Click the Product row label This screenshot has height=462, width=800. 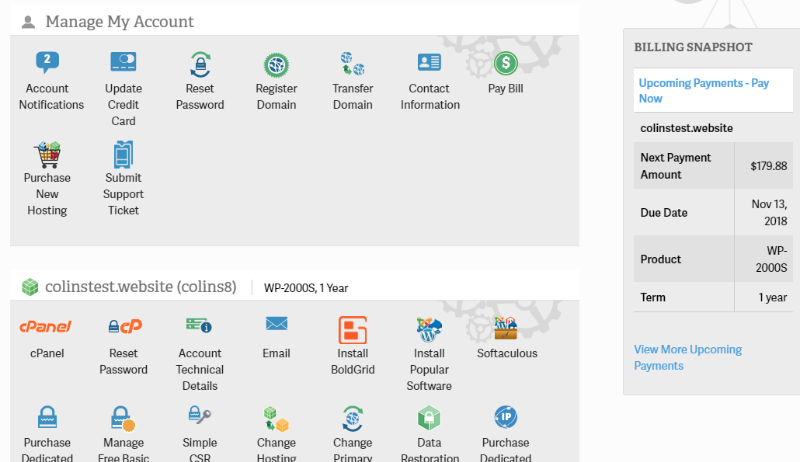click(x=660, y=259)
